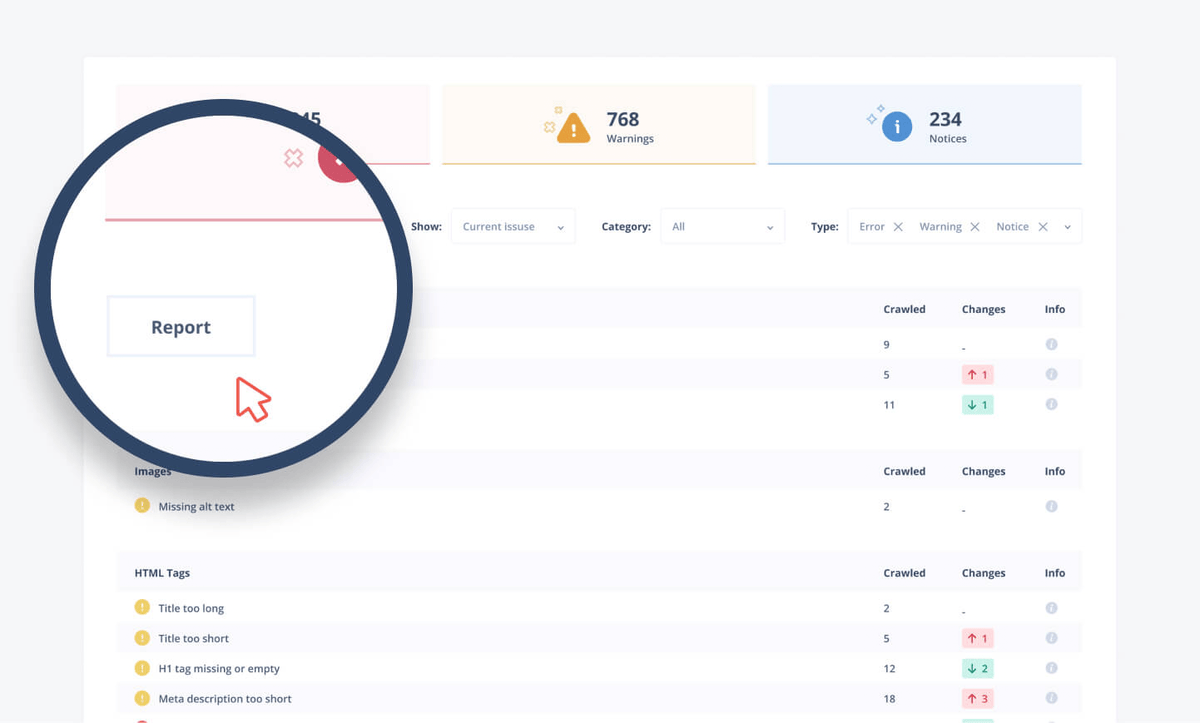
Task: Open the Notices summary card
Action: (x=924, y=125)
